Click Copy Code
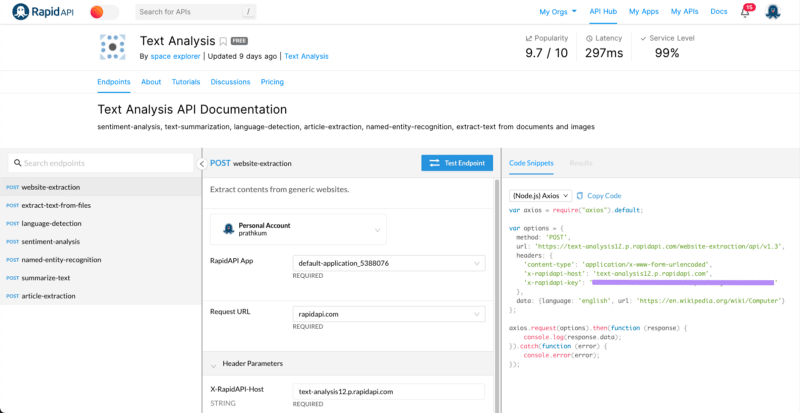 pyautogui.click(x=599, y=196)
